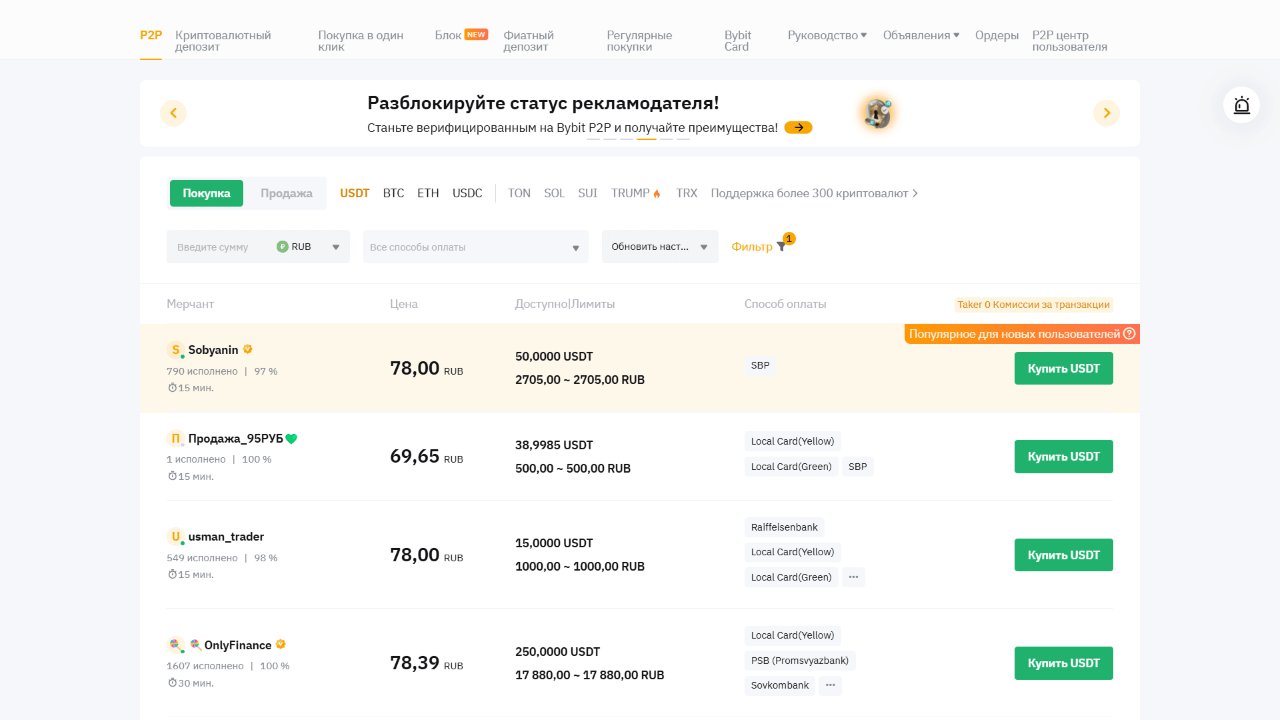
Task: Click the banner previous arrow
Action: coord(173,113)
